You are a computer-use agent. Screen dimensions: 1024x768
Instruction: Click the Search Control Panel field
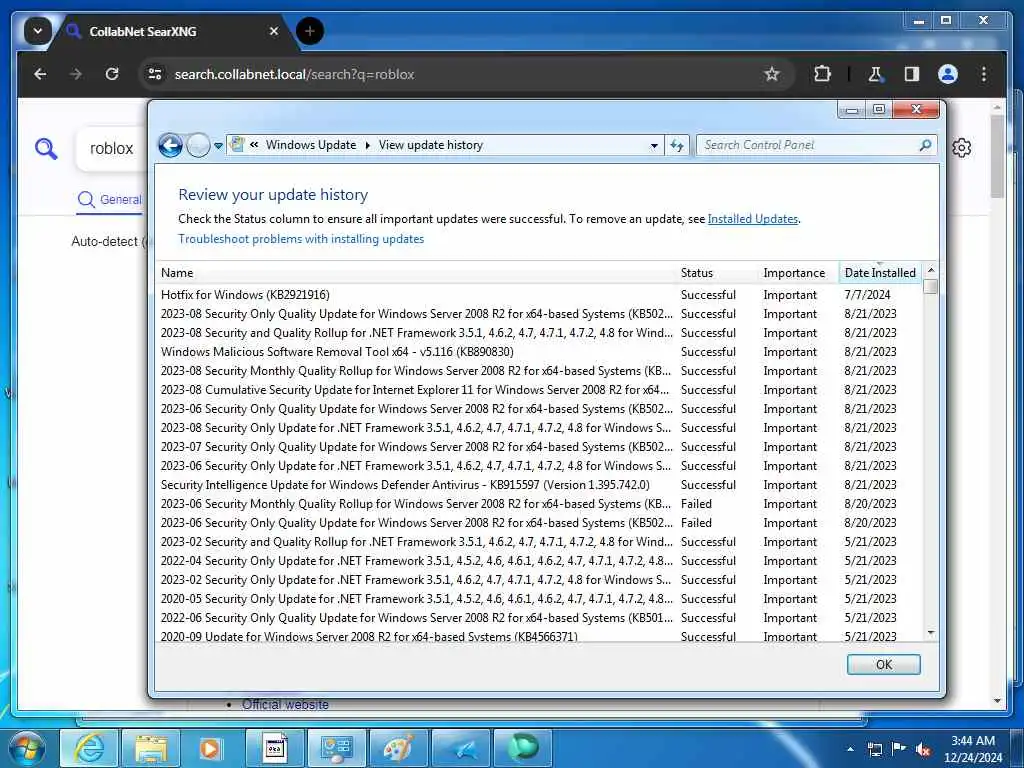tap(816, 145)
